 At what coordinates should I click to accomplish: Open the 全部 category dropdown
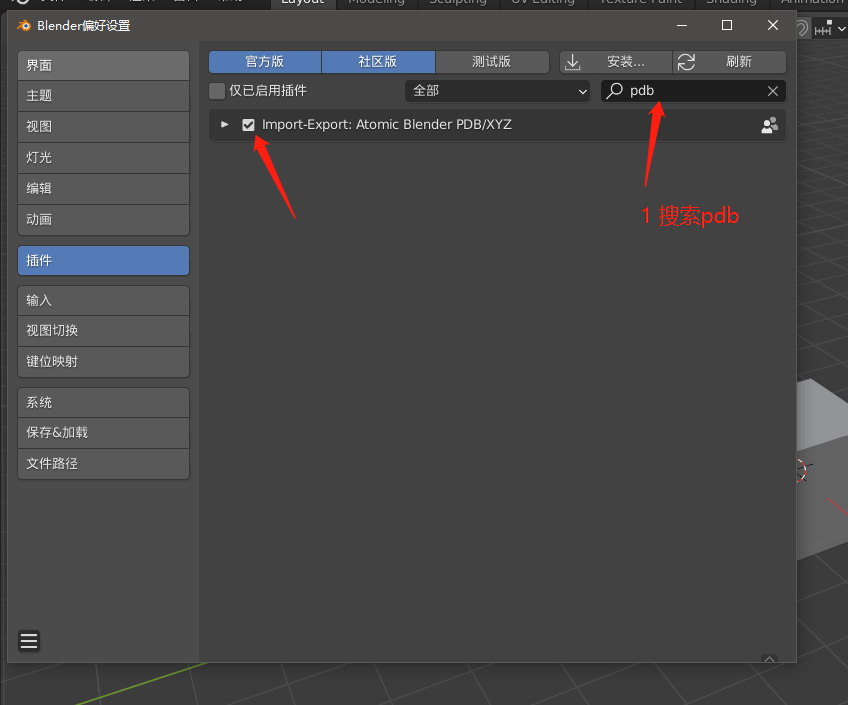[498, 91]
